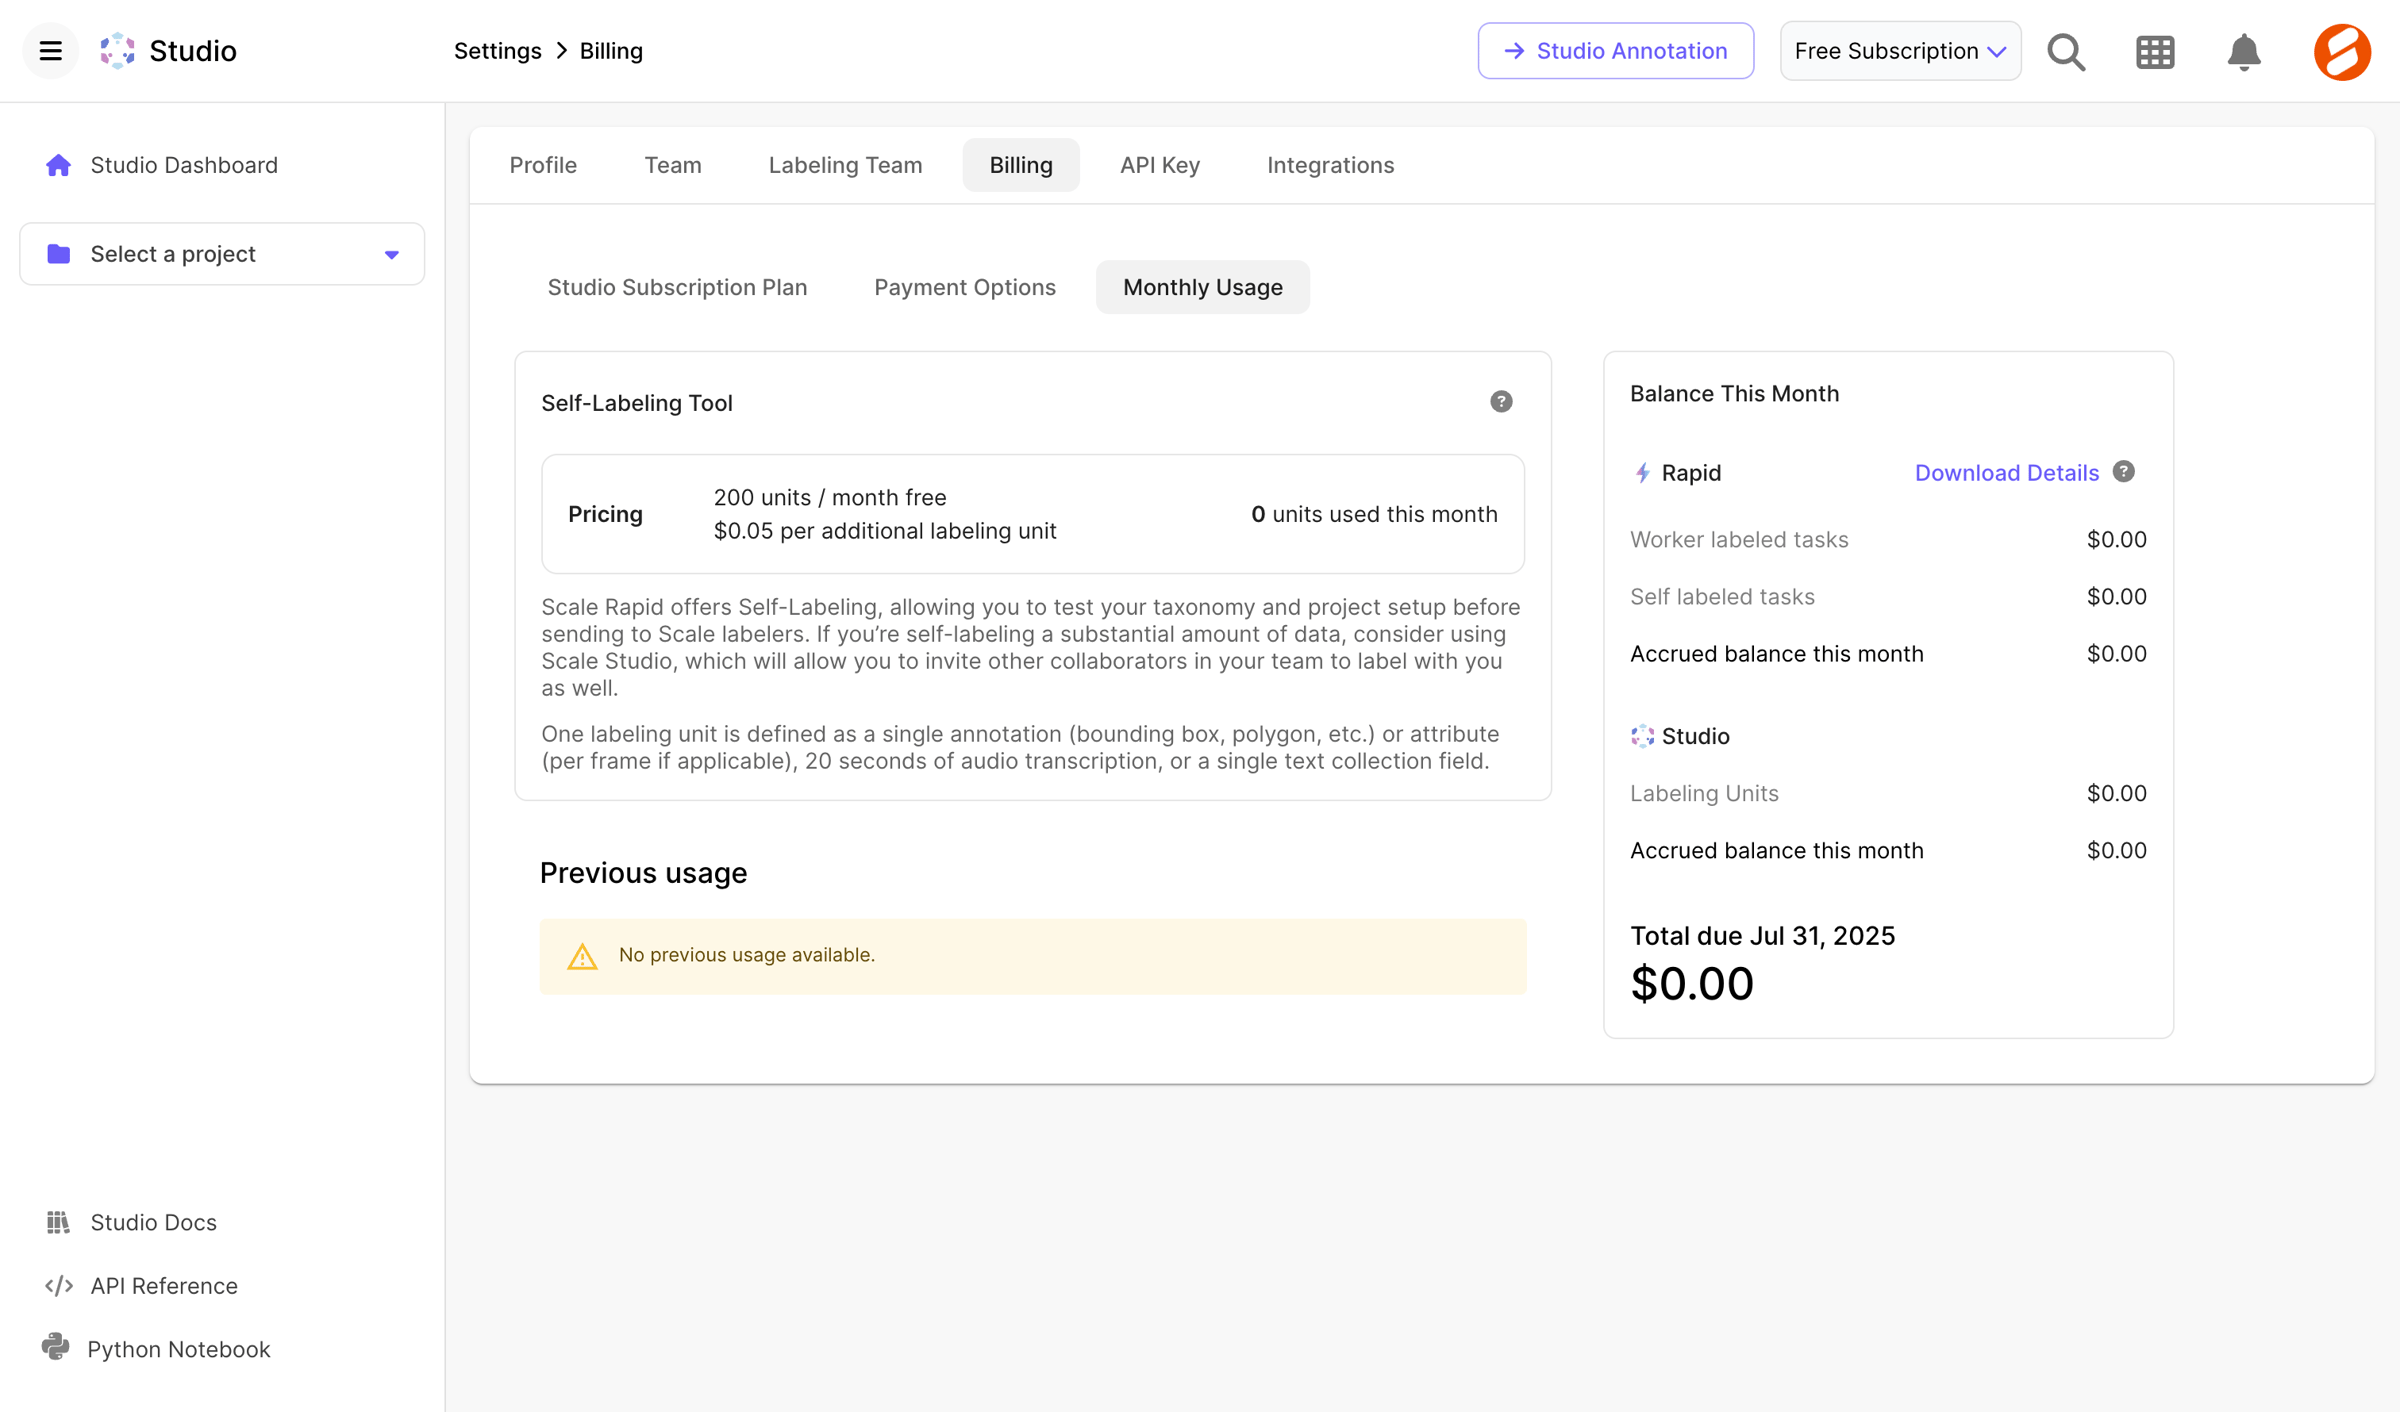Open the Payment Options sub-tab
The width and height of the screenshot is (2400, 1412).
coord(965,287)
